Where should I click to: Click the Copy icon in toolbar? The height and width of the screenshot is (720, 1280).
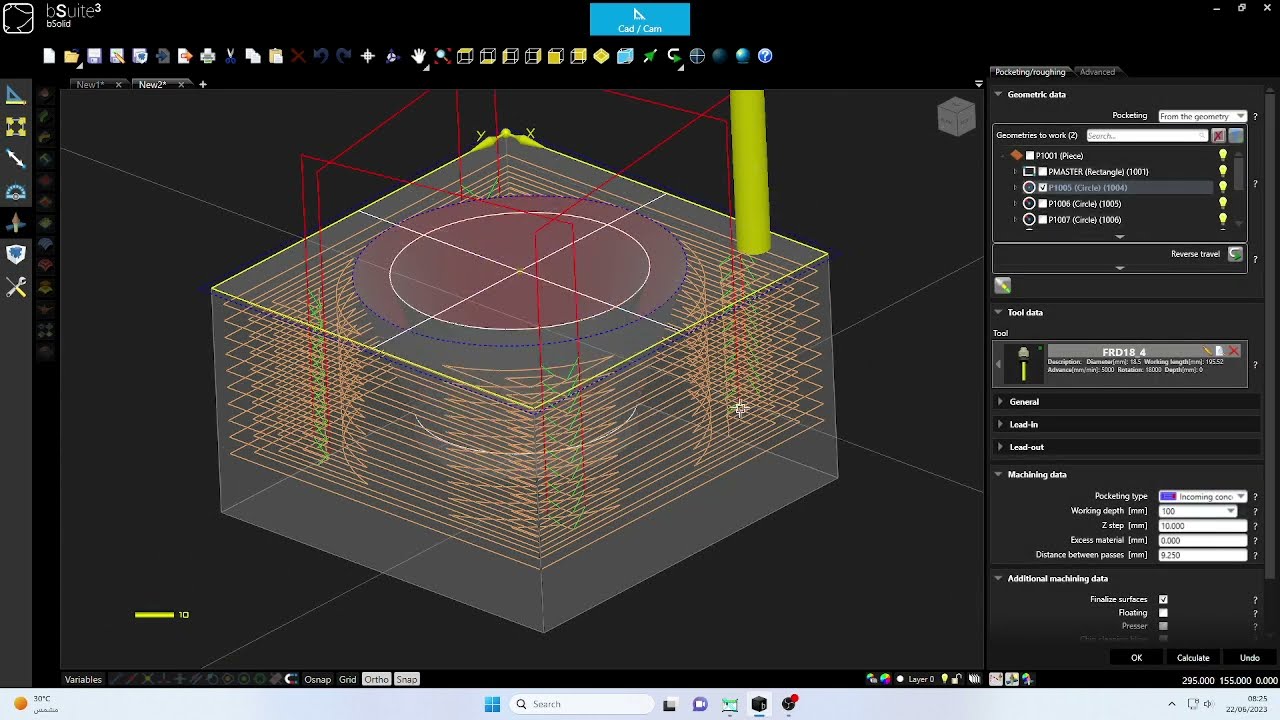point(253,56)
